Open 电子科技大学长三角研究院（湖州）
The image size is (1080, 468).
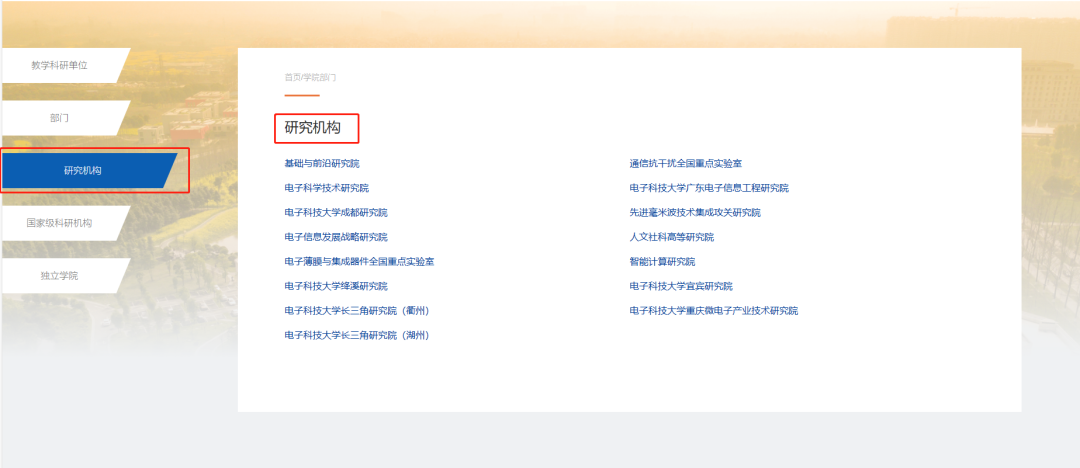[x=357, y=336]
